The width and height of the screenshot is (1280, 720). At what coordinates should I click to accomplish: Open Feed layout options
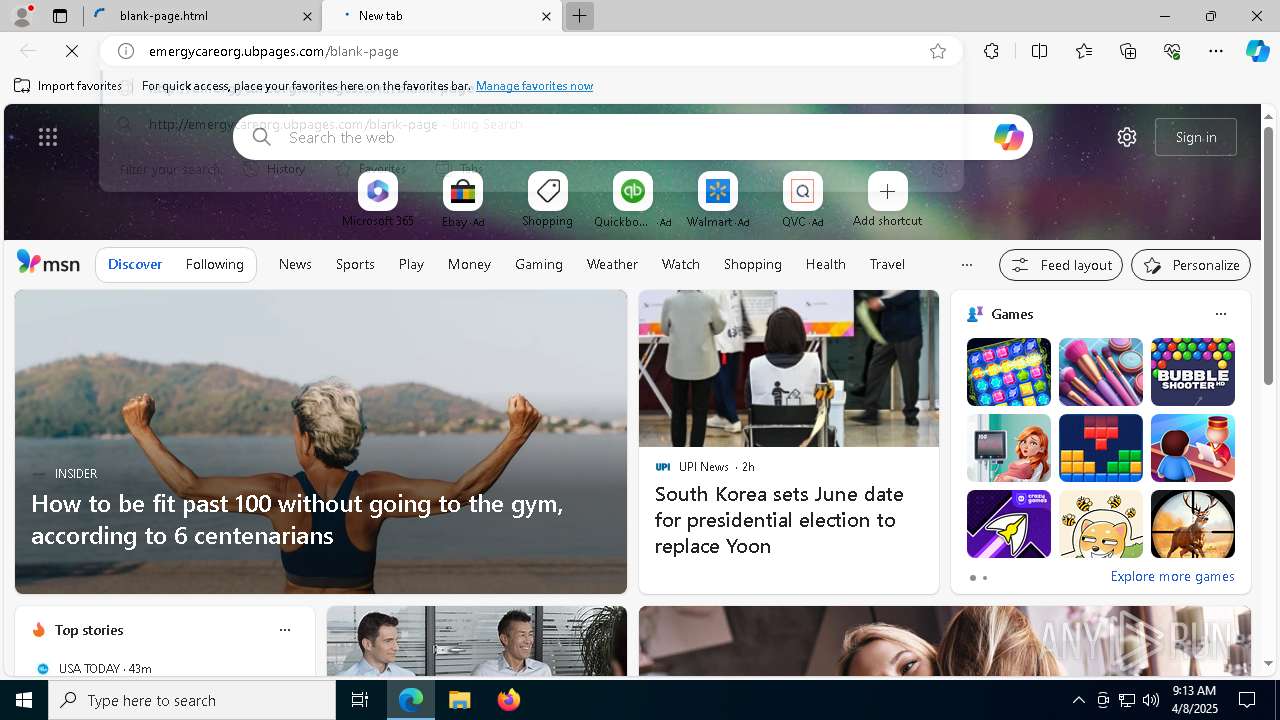coord(1061,265)
